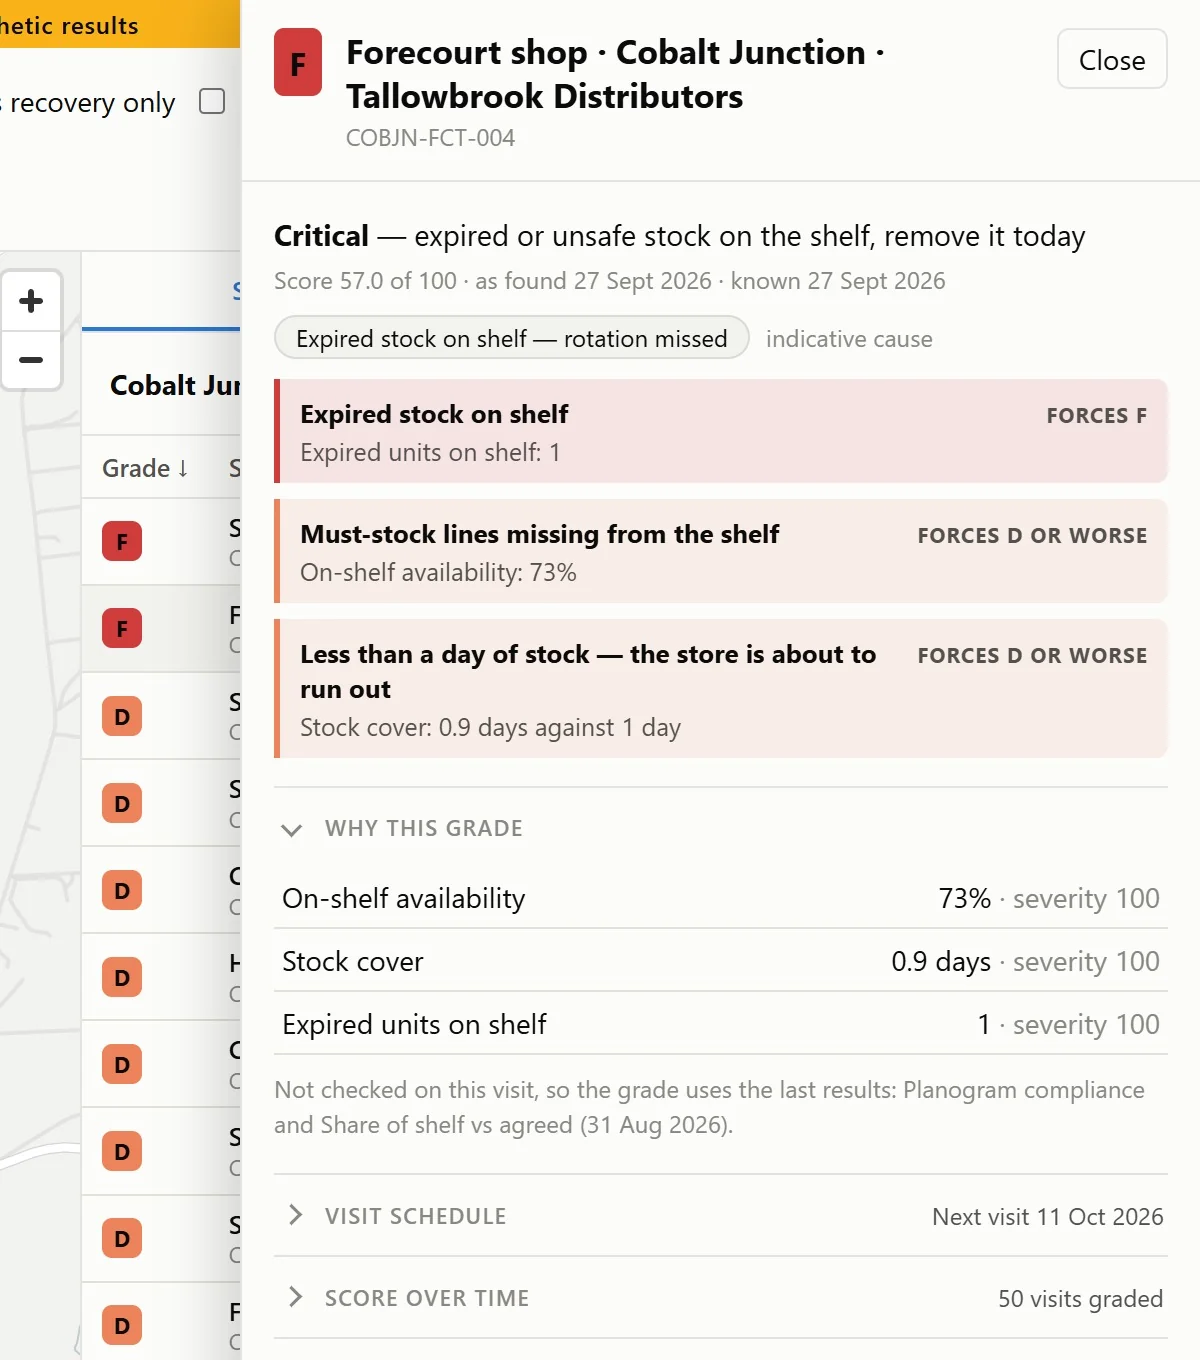This screenshot has width=1200, height=1360.
Task: Select 'Must-stock lines missing from the shelf' heading
Action: click(x=540, y=534)
